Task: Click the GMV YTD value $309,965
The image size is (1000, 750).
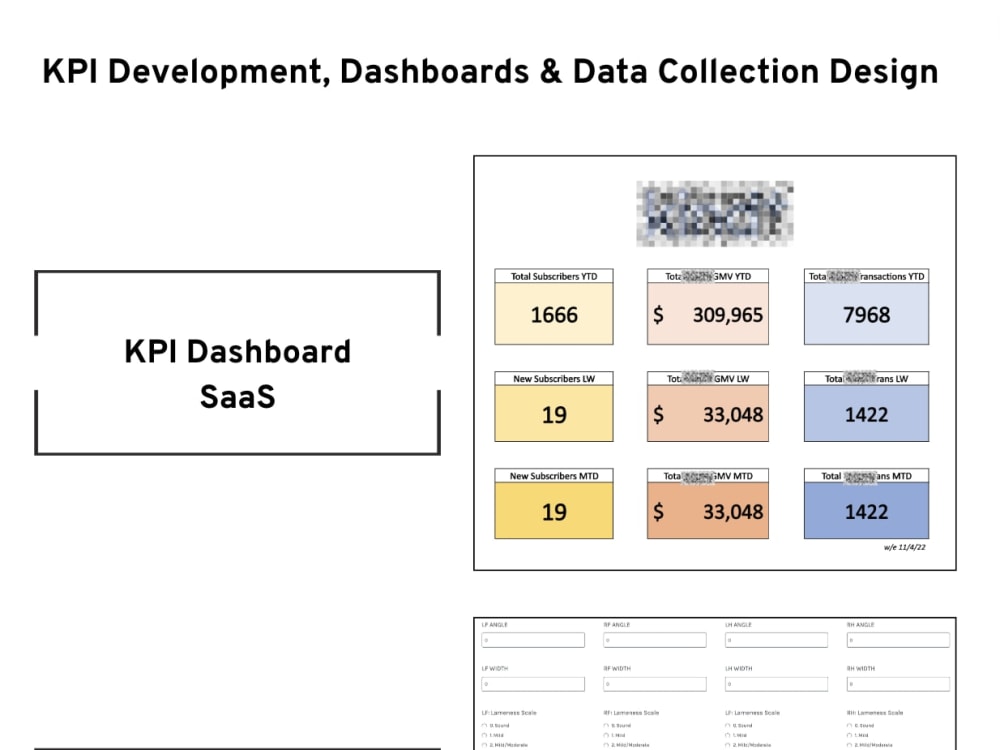Action: 708,314
